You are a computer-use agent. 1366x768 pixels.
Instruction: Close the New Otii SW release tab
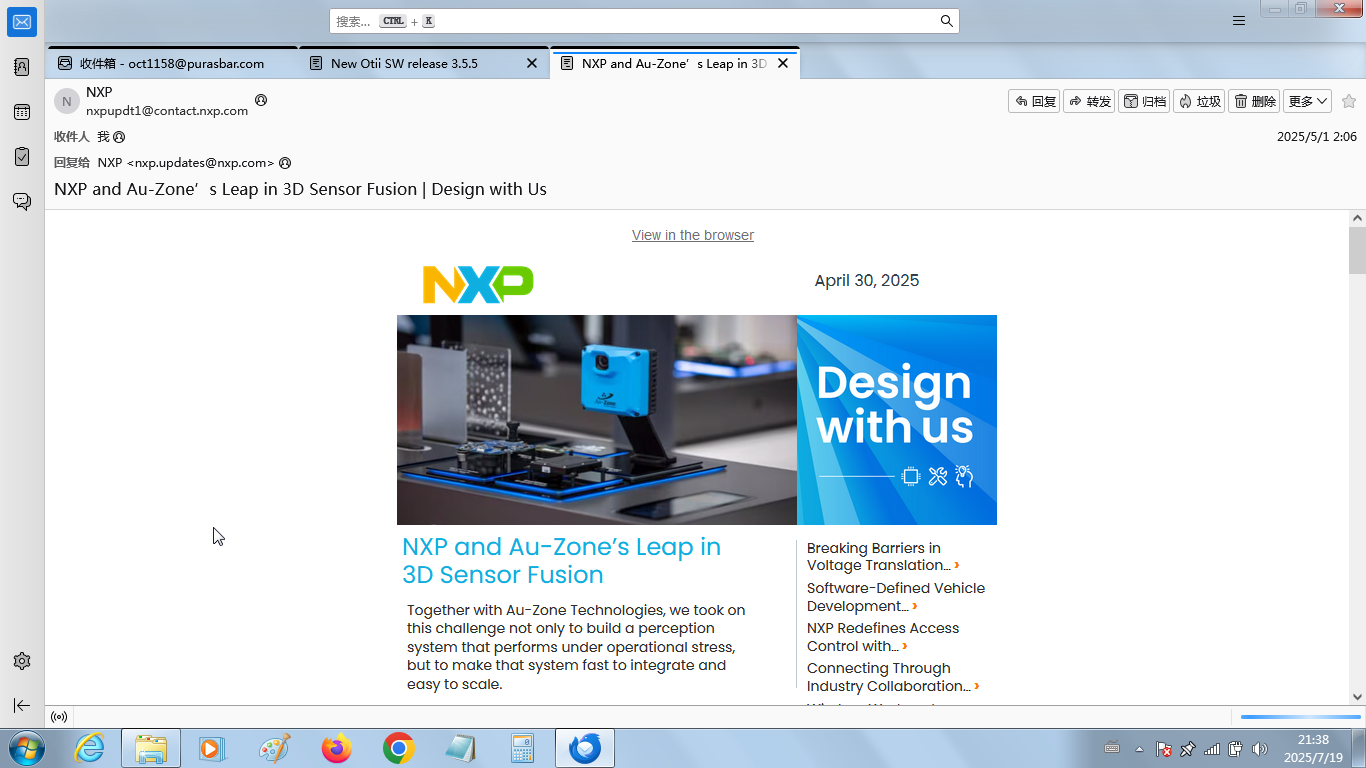(x=532, y=63)
